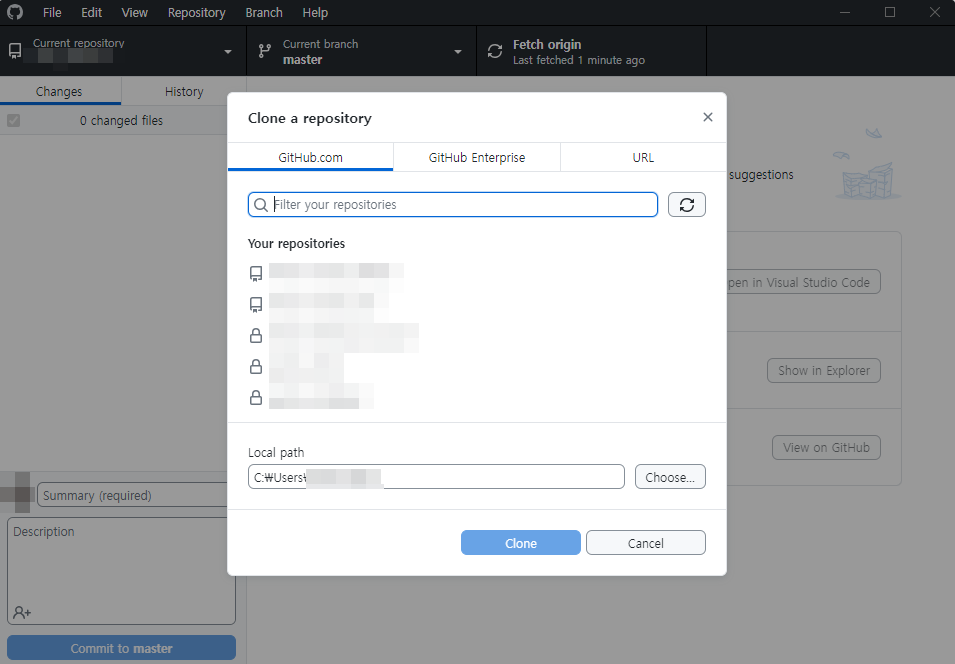Image resolution: width=955 pixels, height=664 pixels.
Task: Click magnifier icon in repository filter box
Action: tap(261, 205)
